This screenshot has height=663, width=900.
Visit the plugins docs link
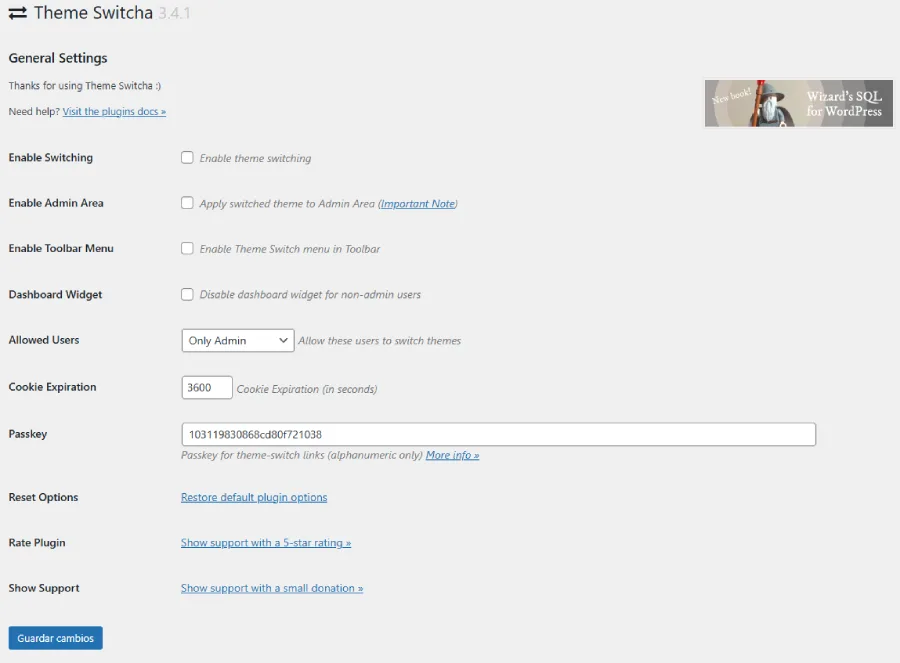pos(114,112)
